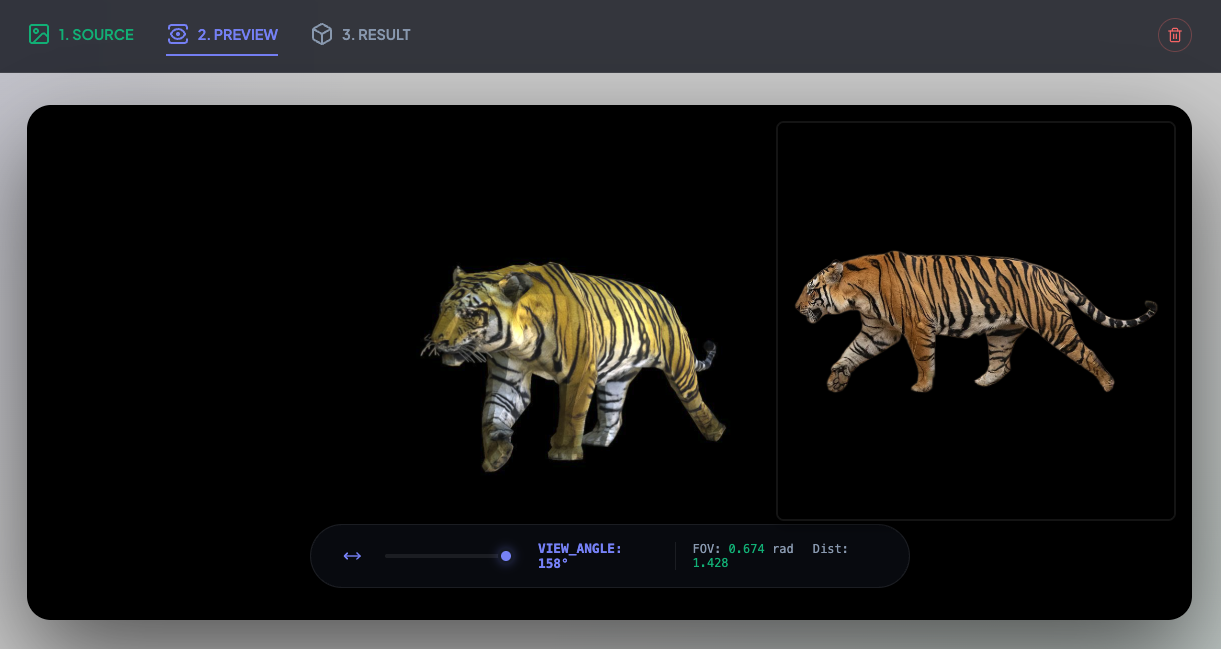The width and height of the screenshot is (1221, 649).
Task: Click the VIEW_ANGLE 158° readout
Action: [580, 556]
